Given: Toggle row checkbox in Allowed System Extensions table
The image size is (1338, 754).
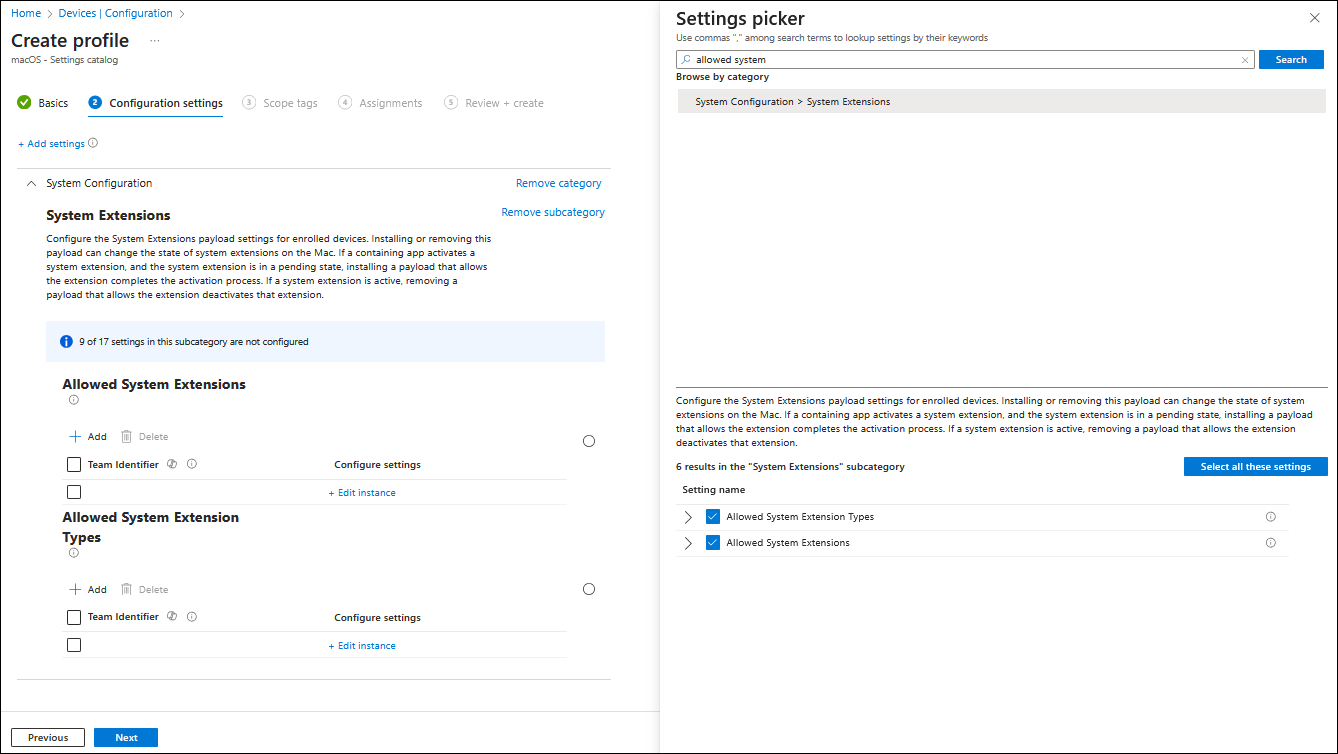Looking at the screenshot, I should [x=74, y=492].
